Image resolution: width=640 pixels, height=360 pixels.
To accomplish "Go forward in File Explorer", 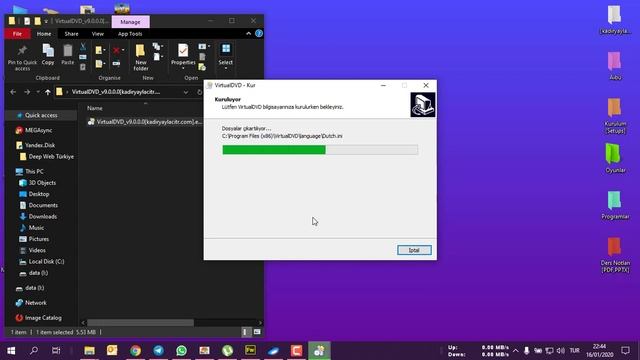I will pos(27,92).
